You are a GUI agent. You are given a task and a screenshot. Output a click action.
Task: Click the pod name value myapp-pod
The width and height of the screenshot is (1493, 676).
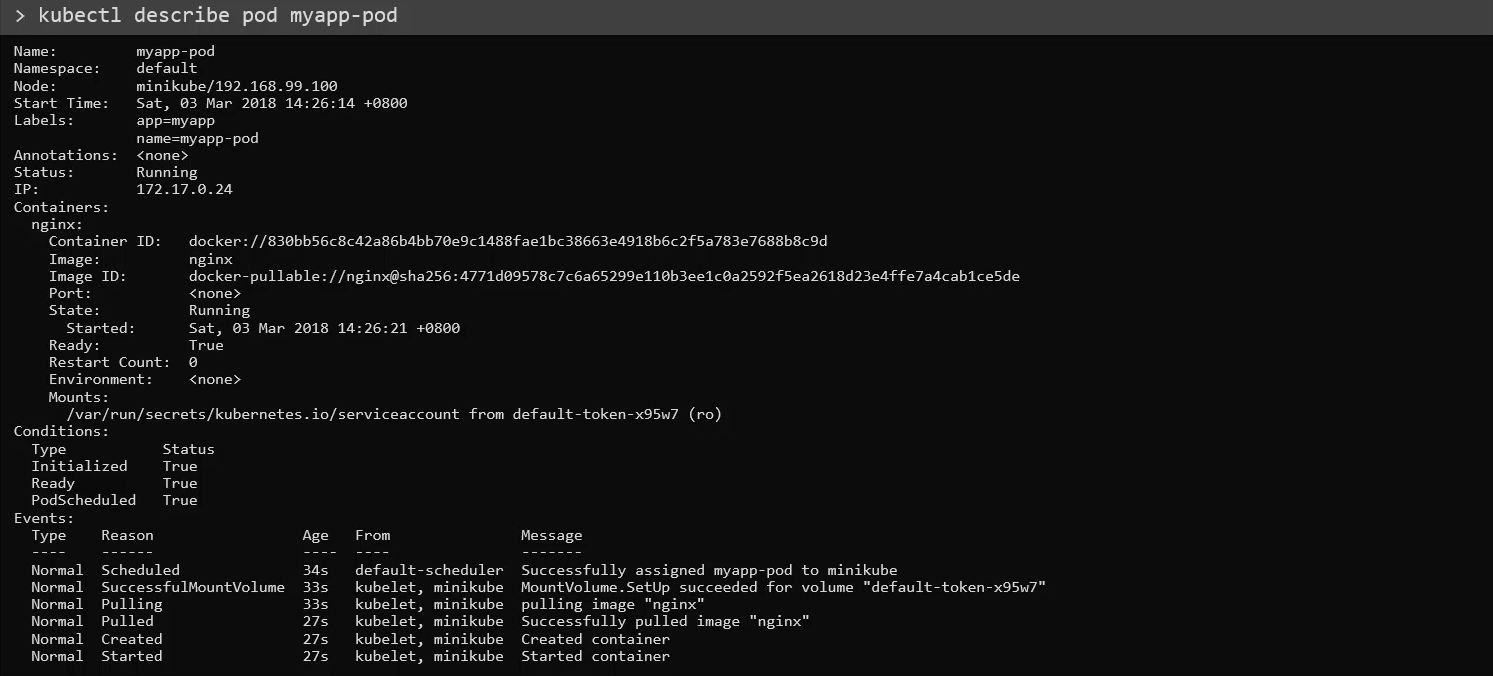175,51
